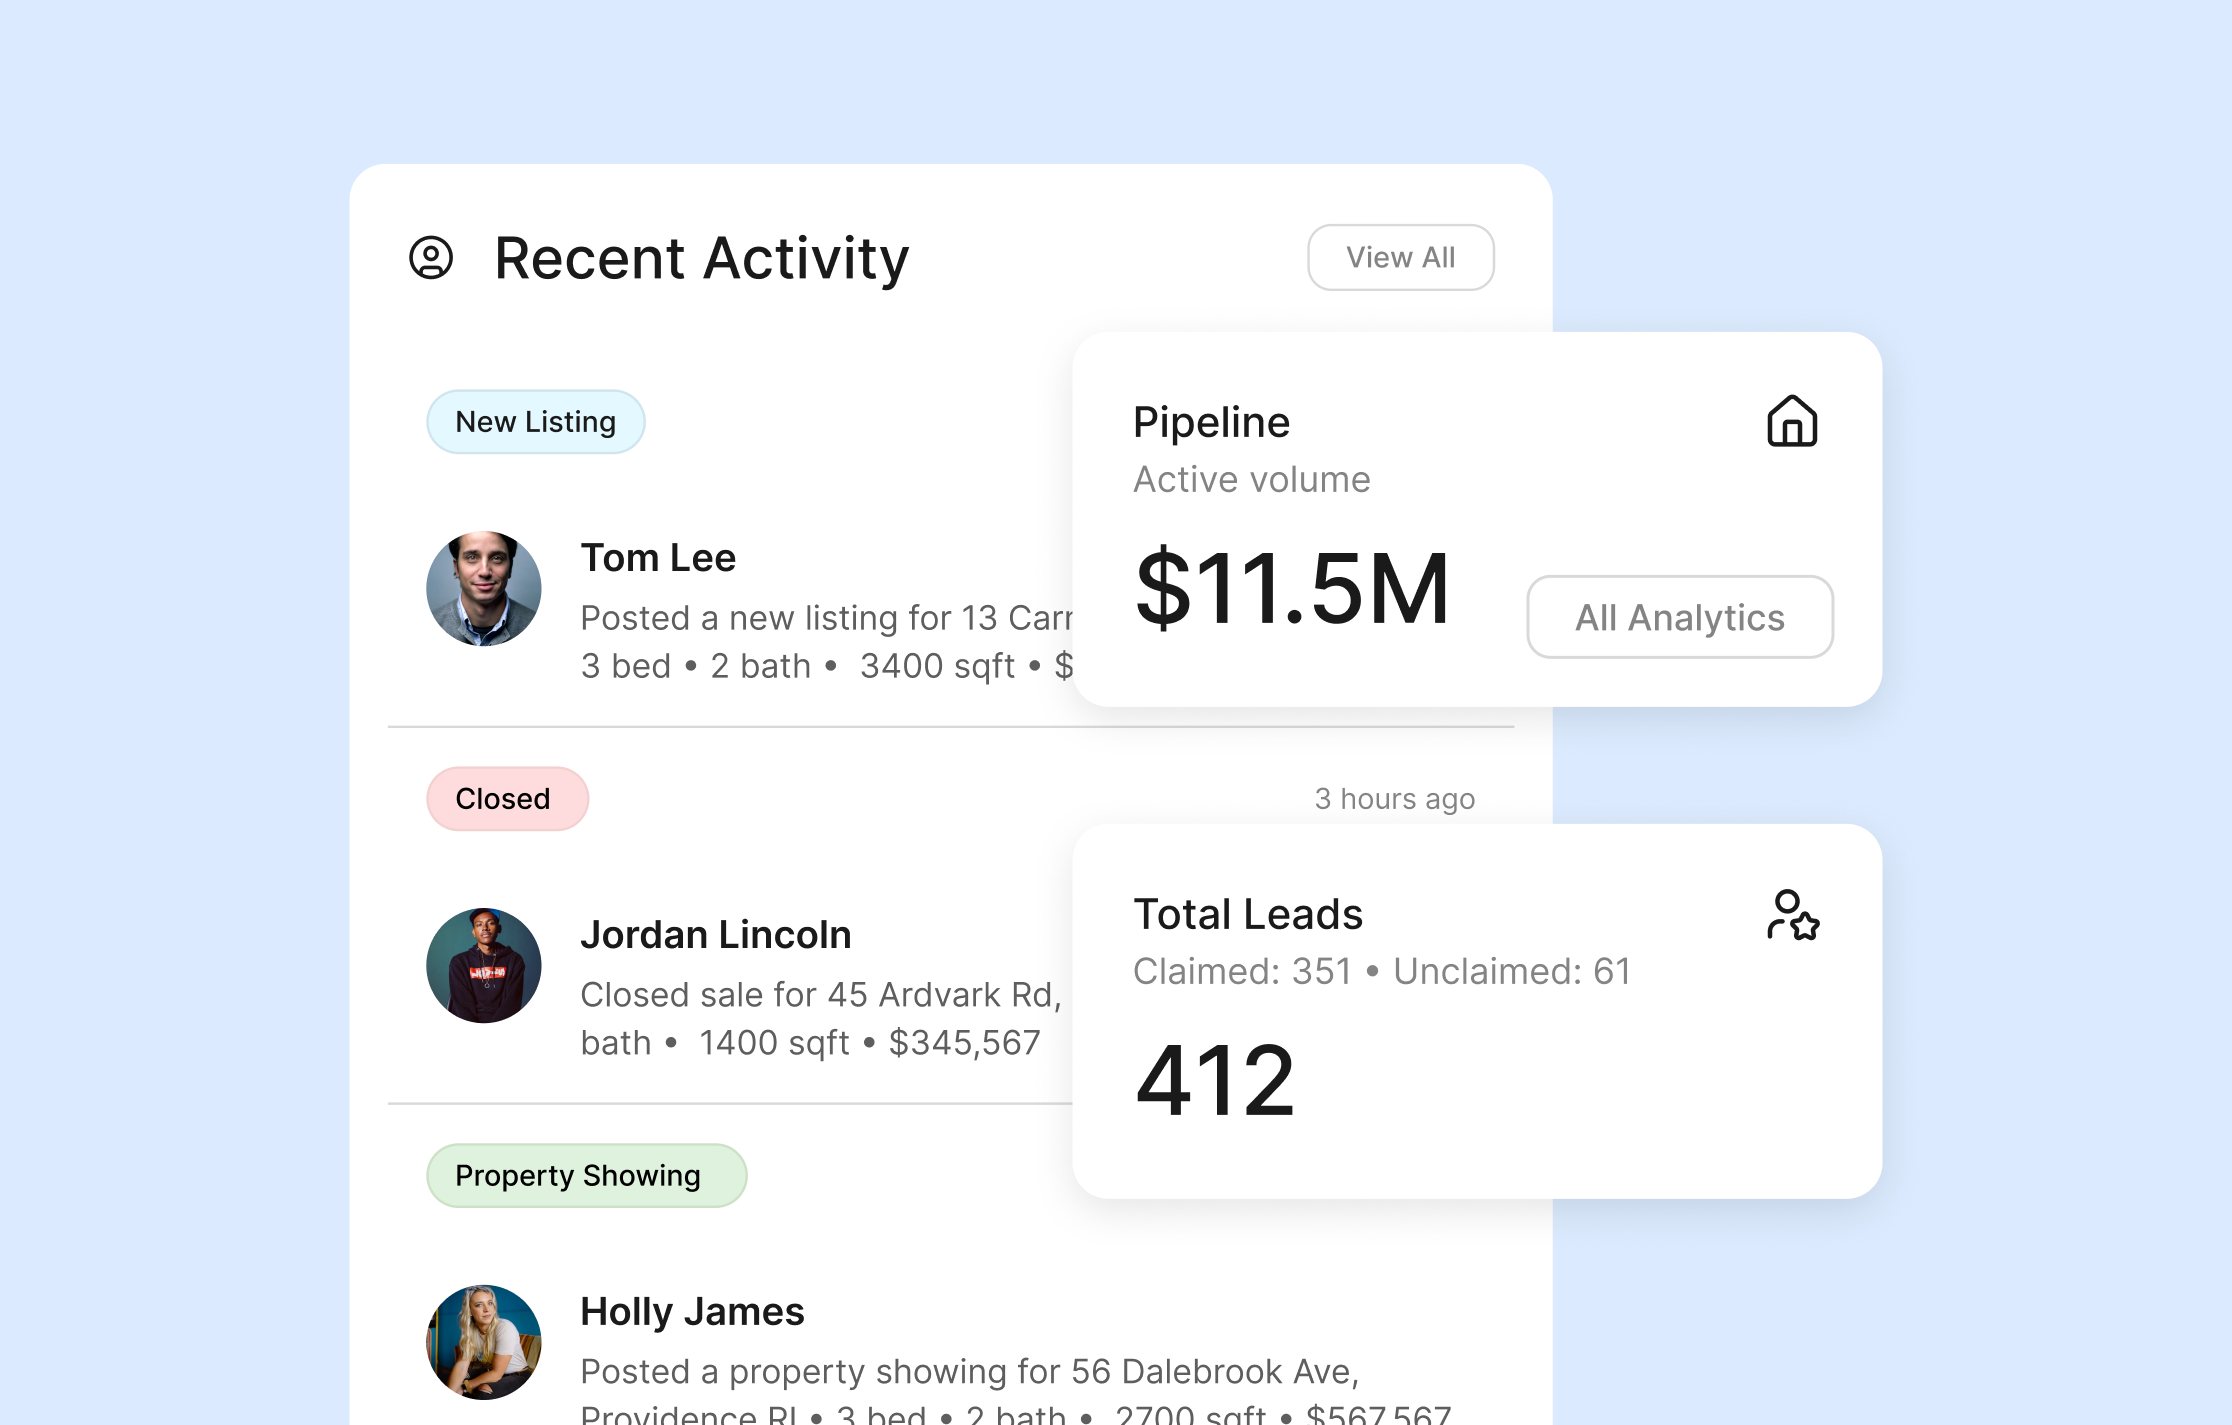This screenshot has height=1425, width=2232.
Task: Click Holly James's profile avatar
Action: 484,1342
